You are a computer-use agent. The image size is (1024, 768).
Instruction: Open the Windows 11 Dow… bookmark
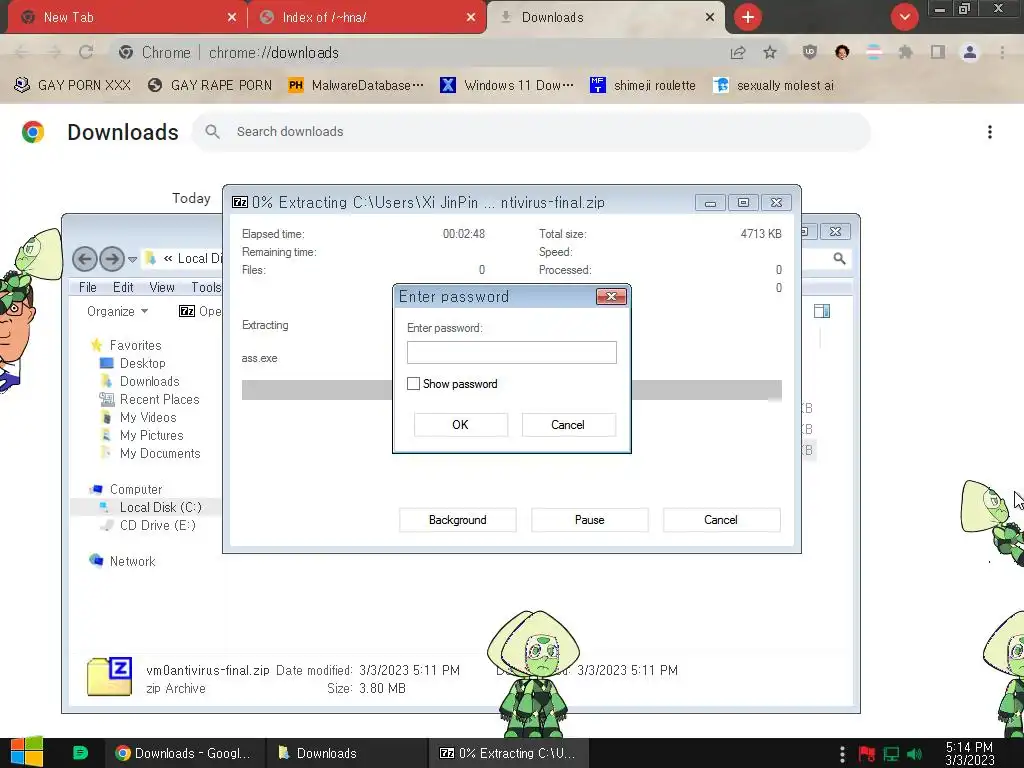pos(507,85)
